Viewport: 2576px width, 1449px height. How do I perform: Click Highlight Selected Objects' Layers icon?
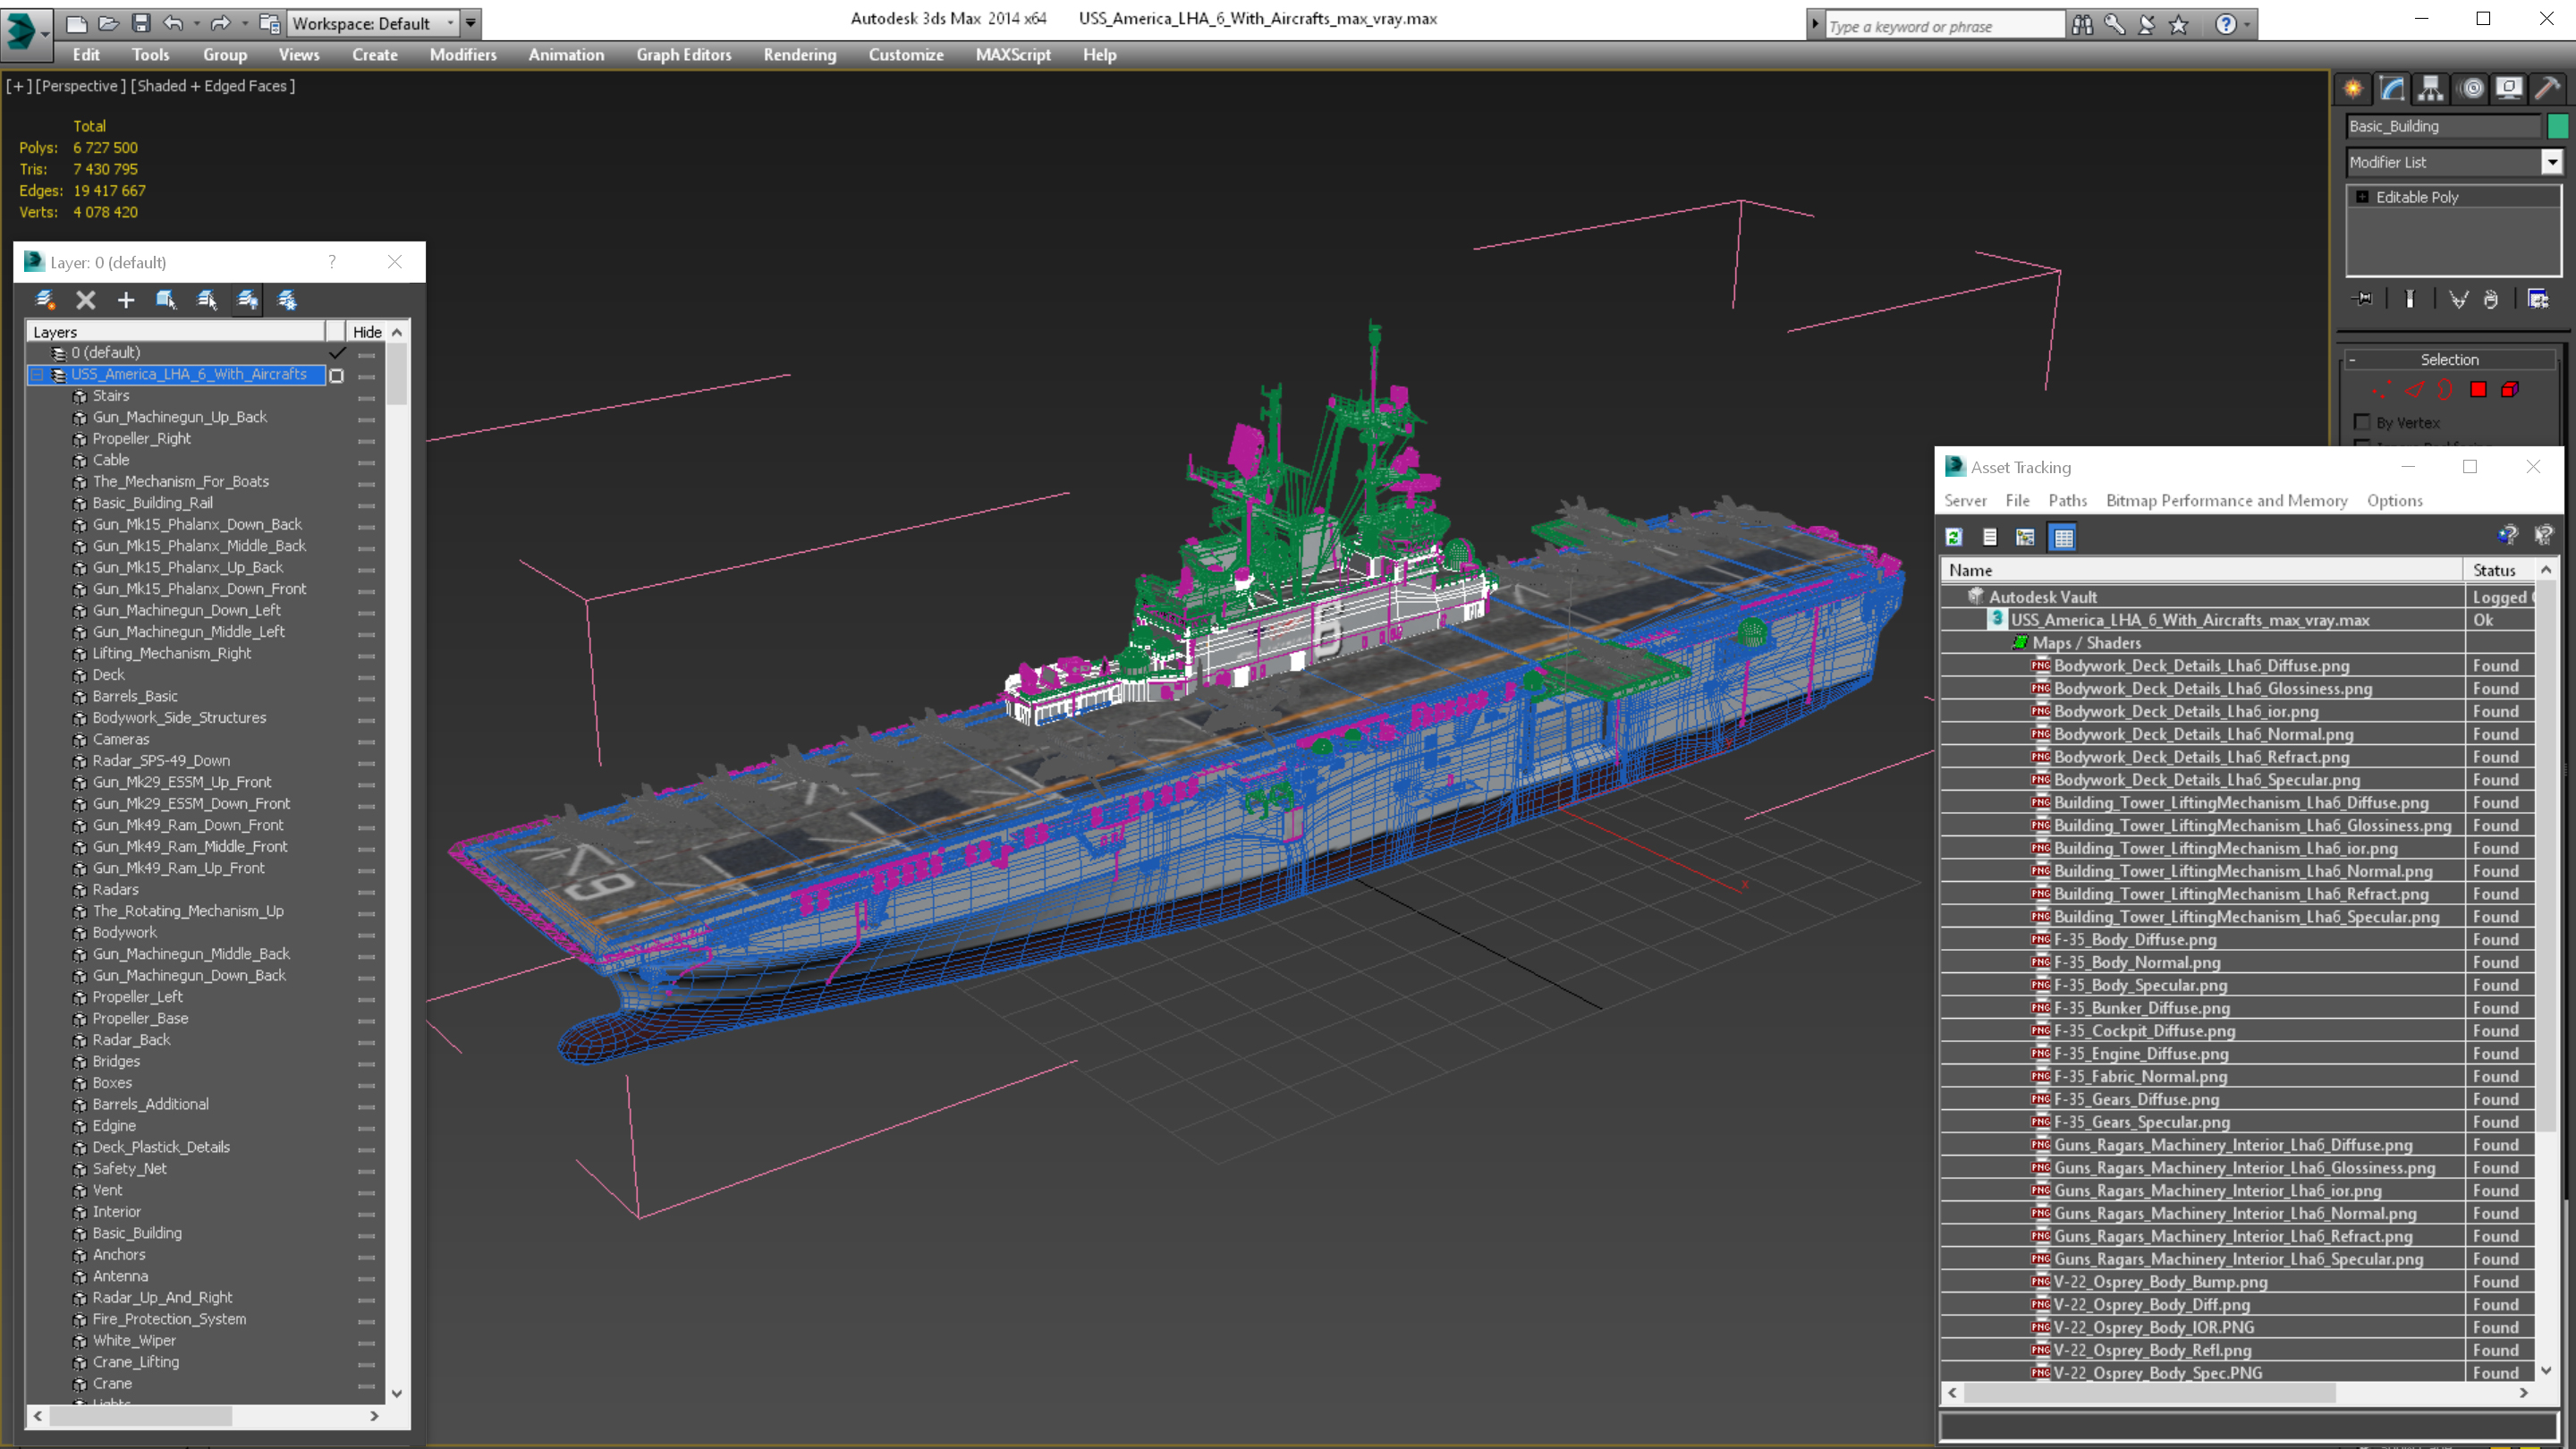point(207,299)
